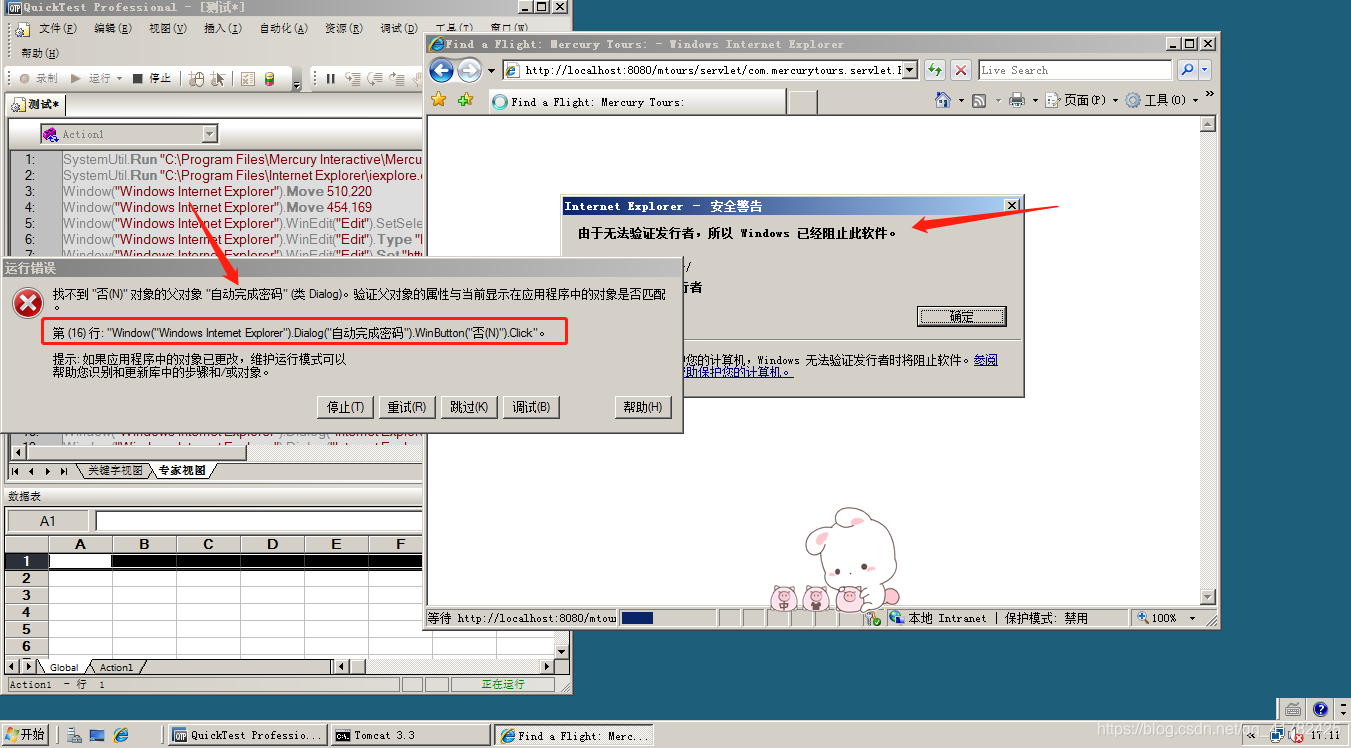This screenshot has width=1351, height=748.
Task: Open the Live Search options dropdown
Action: coord(1205,70)
